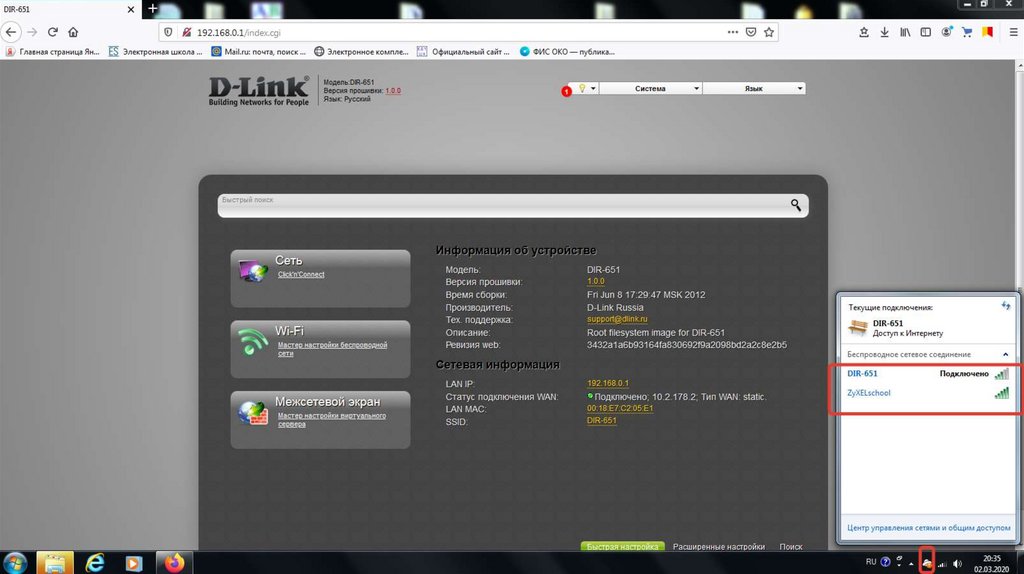Click the yellow-red bookmark flag extension
Screen dimensions: 1024x574
pyautogui.click(x=987, y=32)
